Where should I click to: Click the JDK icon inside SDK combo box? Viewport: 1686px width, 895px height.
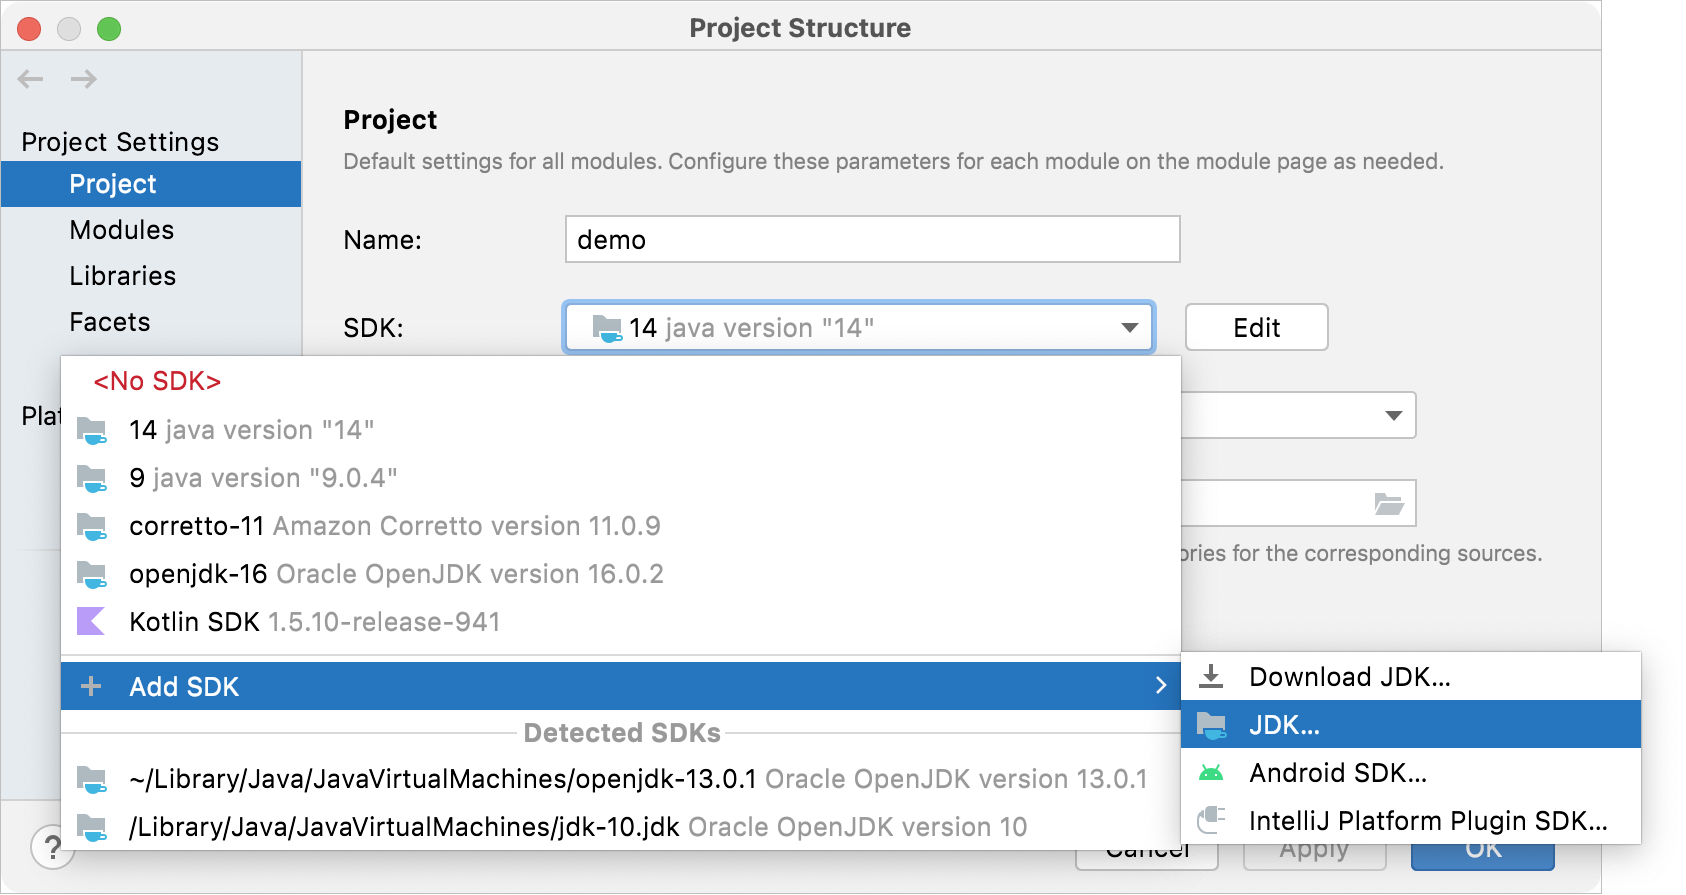pyautogui.click(x=607, y=328)
